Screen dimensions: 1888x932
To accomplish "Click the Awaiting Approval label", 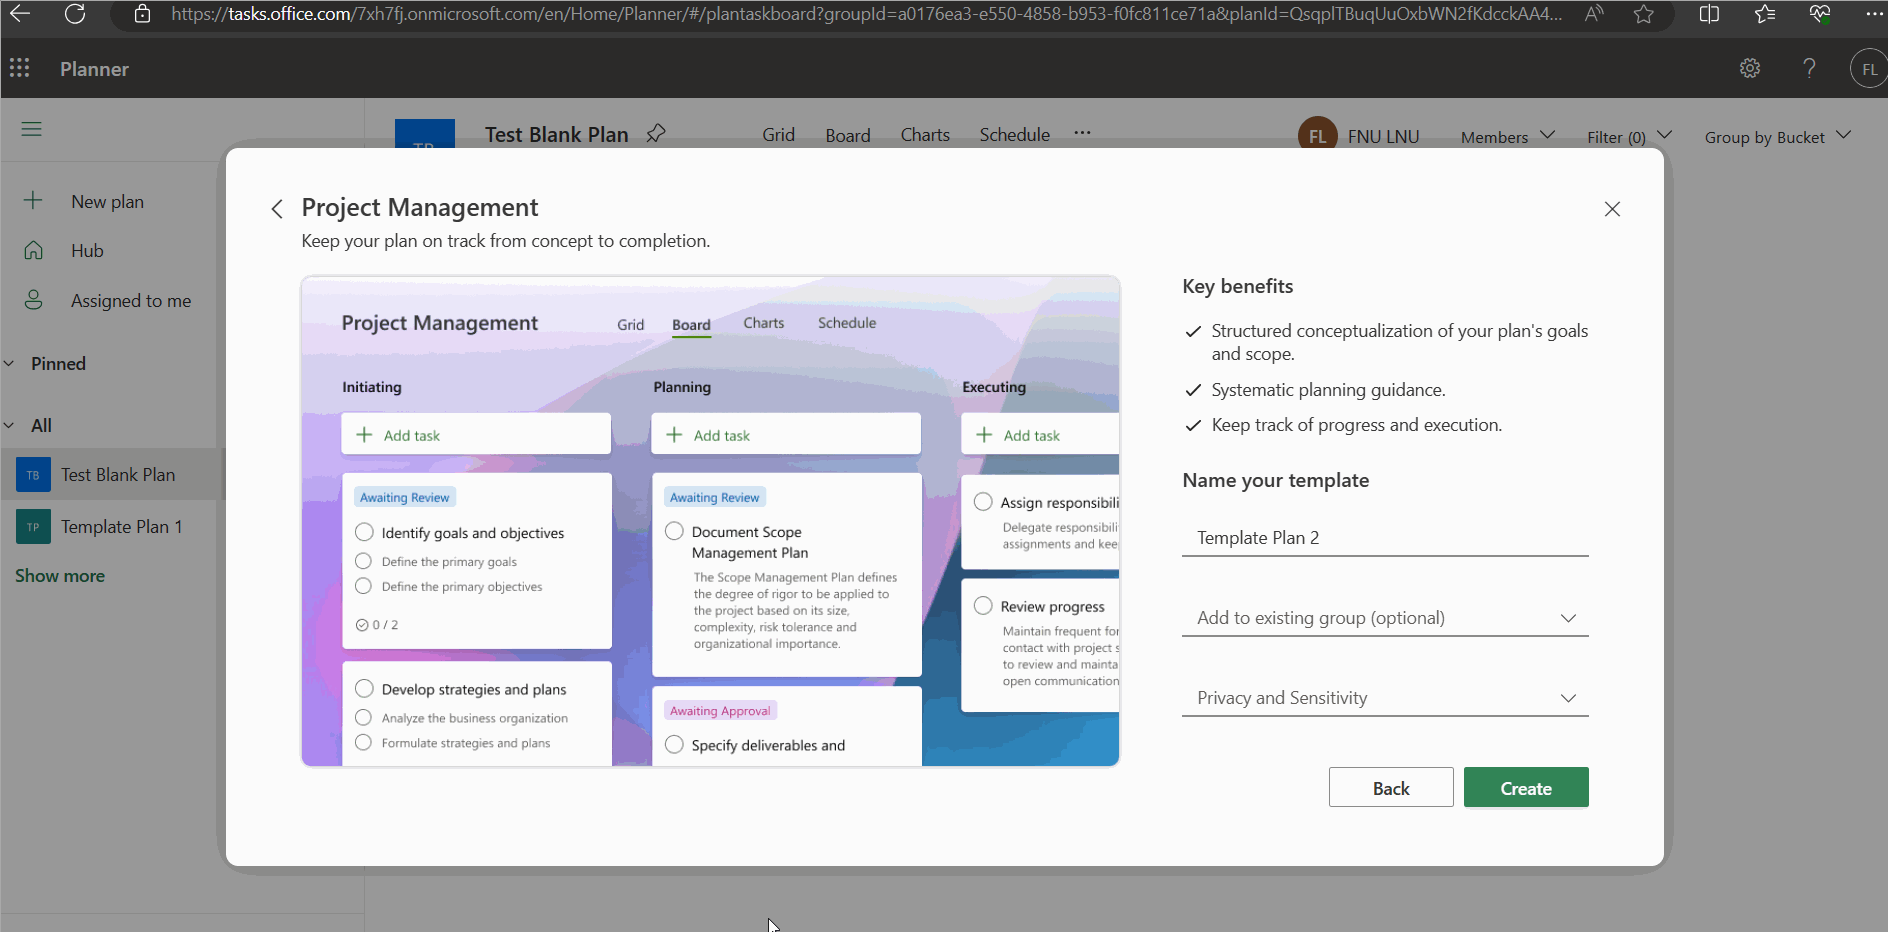I will [720, 710].
